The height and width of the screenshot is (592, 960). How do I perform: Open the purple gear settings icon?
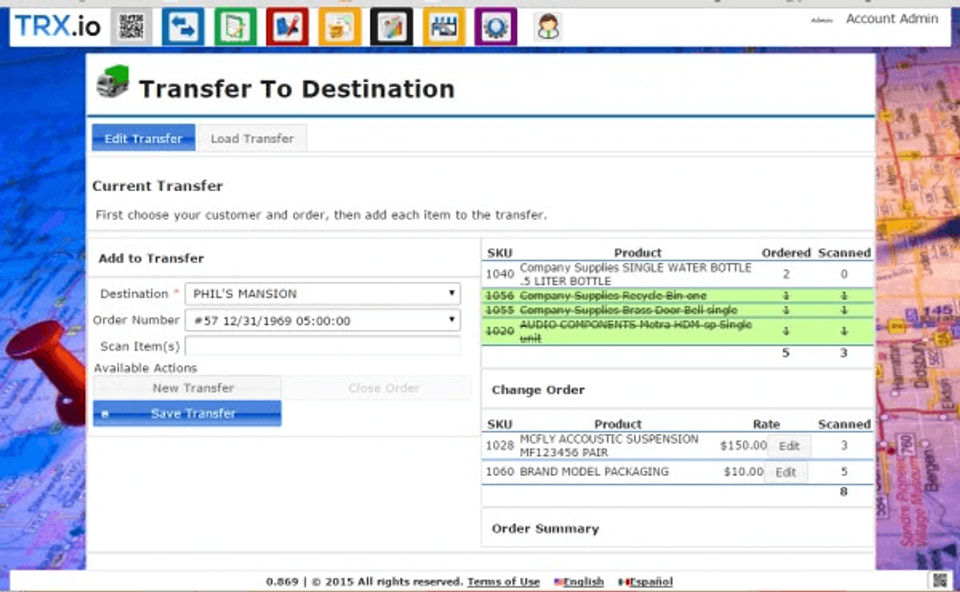[496, 27]
